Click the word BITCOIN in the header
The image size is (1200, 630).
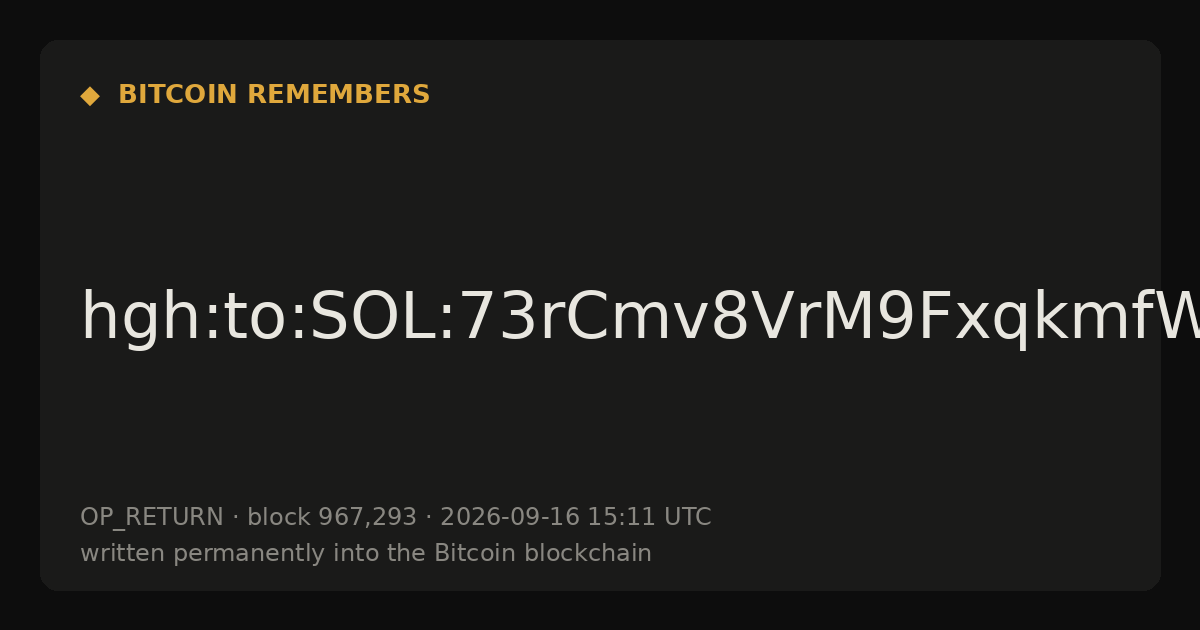(179, 95)
